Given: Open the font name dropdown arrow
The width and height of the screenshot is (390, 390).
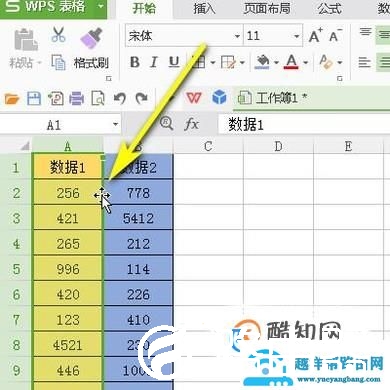Looking at the screenshot, I should 237,36.
